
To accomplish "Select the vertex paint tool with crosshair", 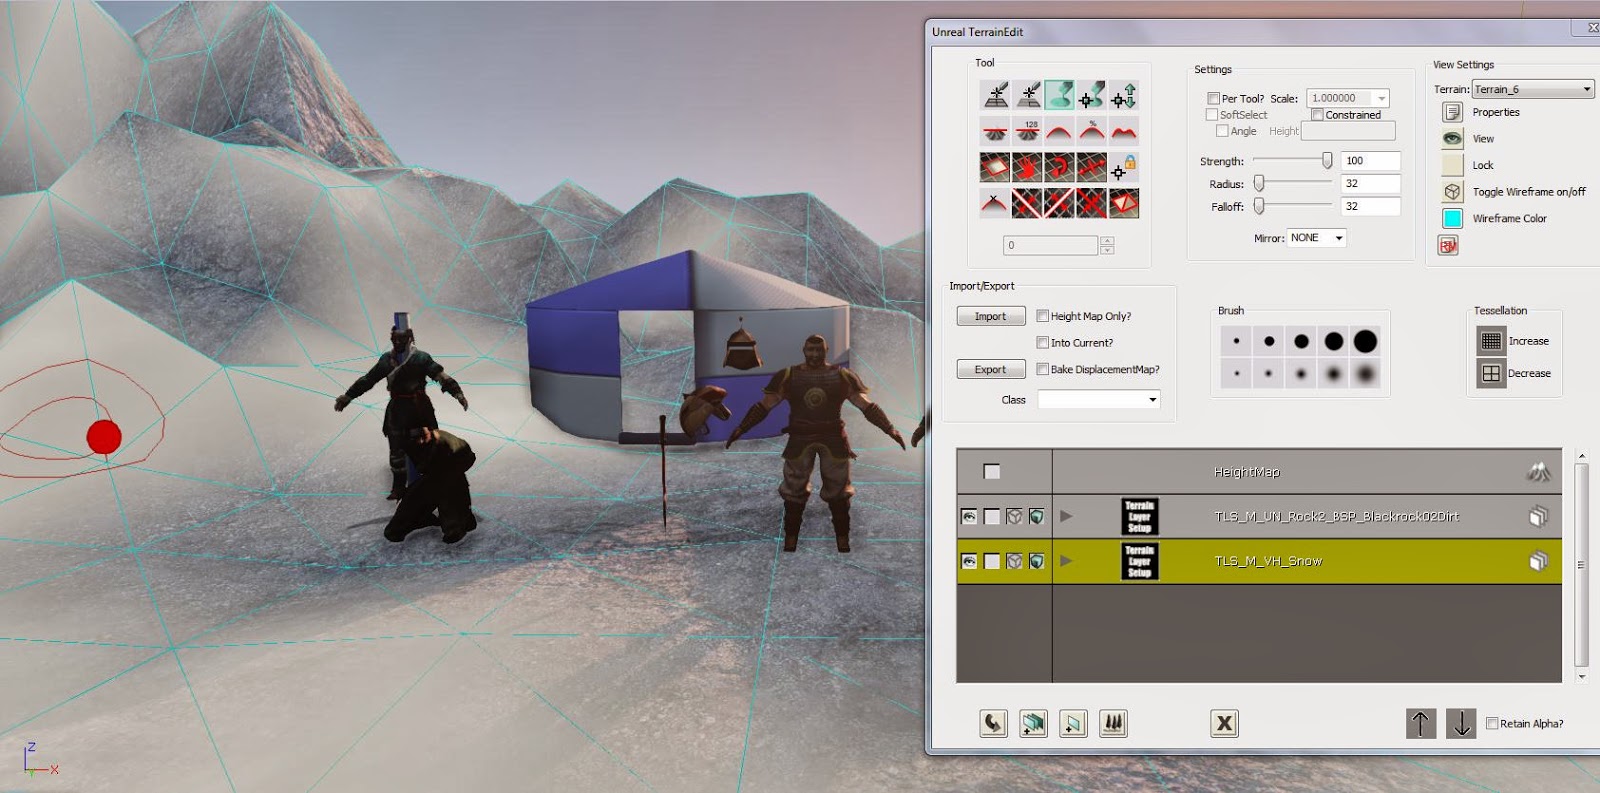I will click(x=1091, y=95).
